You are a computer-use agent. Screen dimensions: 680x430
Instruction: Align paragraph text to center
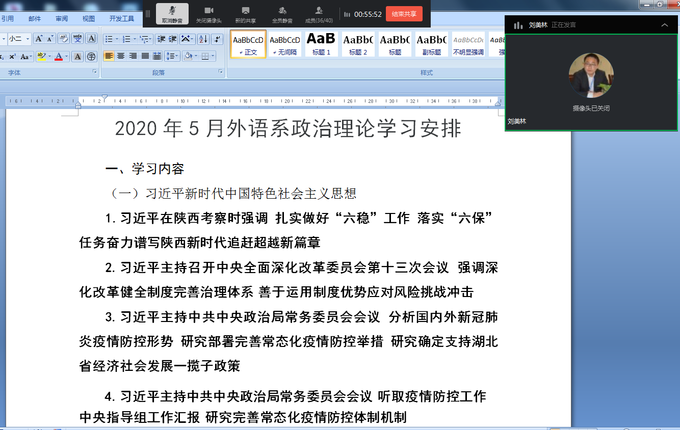point(123,56)
